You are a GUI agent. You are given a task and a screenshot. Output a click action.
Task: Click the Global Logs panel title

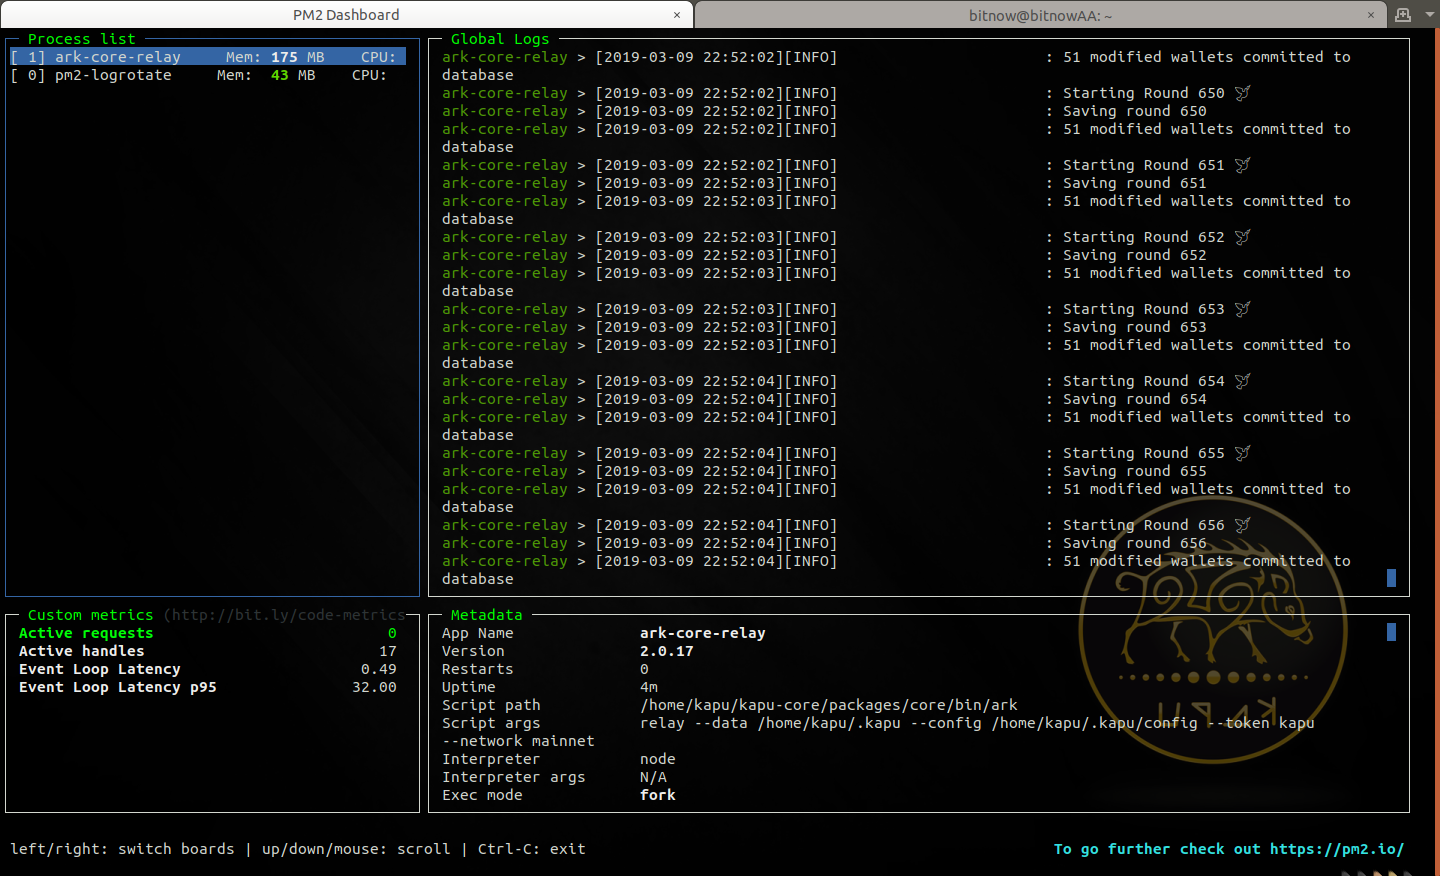tap(500, 39)
